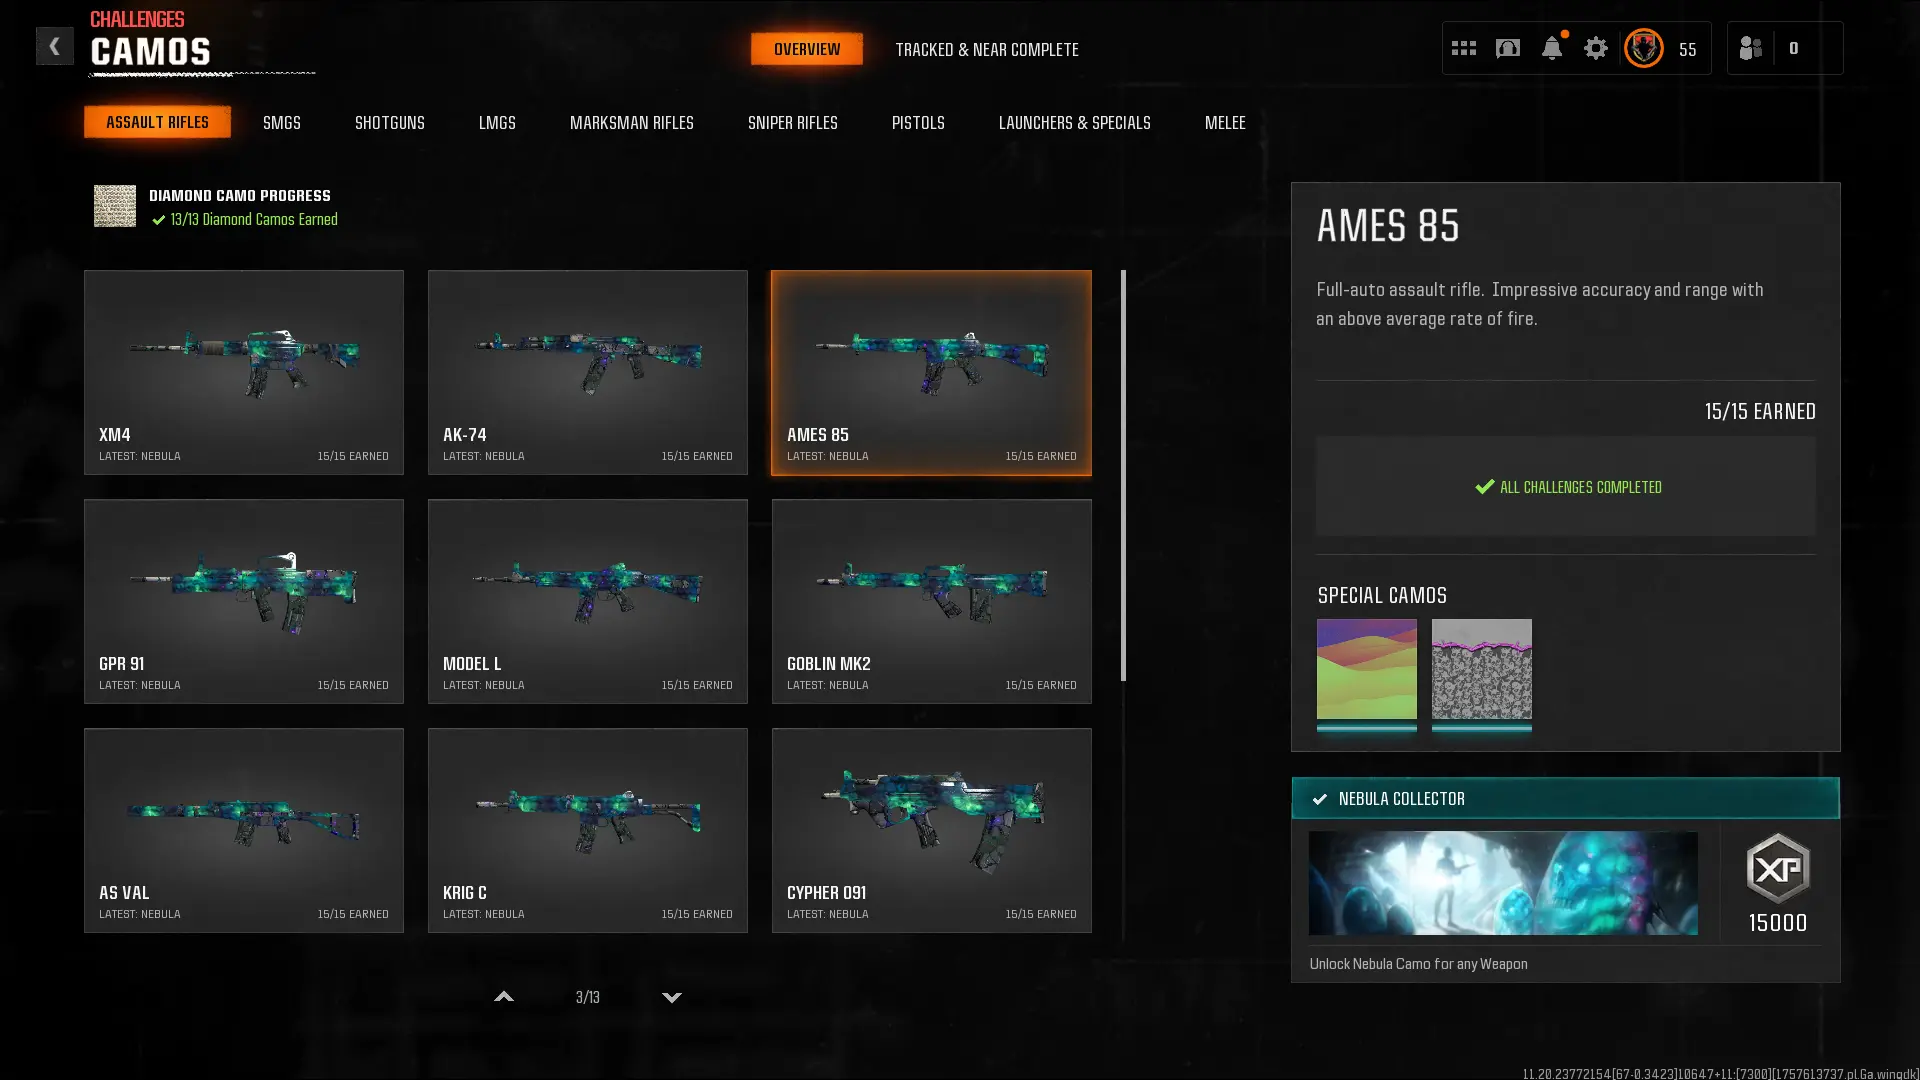Viewport: 1920px width, 1080px height.
Task: Open the friends party icon
Action: [x=1750, y=48]
